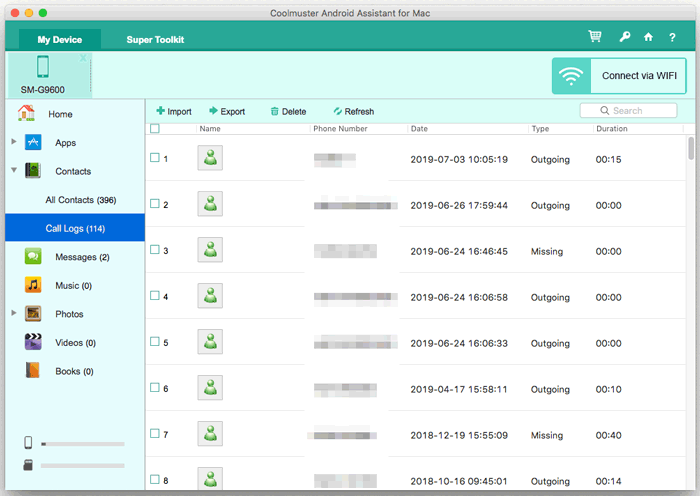Expand the Apps tree arrow
This screenshot has width=700, height=496.
[x=14, y=142]
